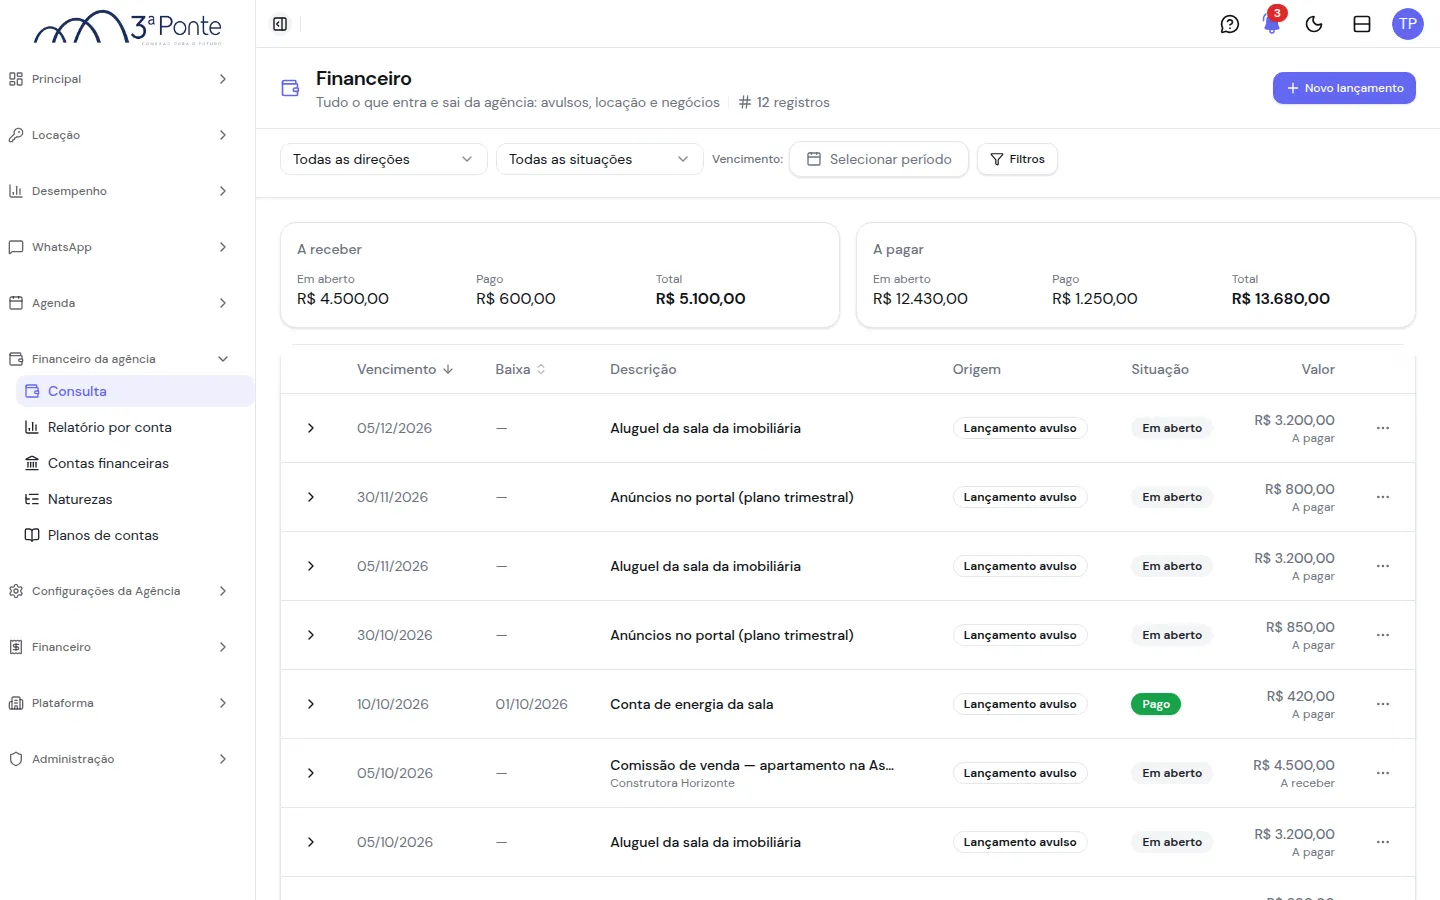
Task: Open Relatório por conta page
Action: point(135,427)
